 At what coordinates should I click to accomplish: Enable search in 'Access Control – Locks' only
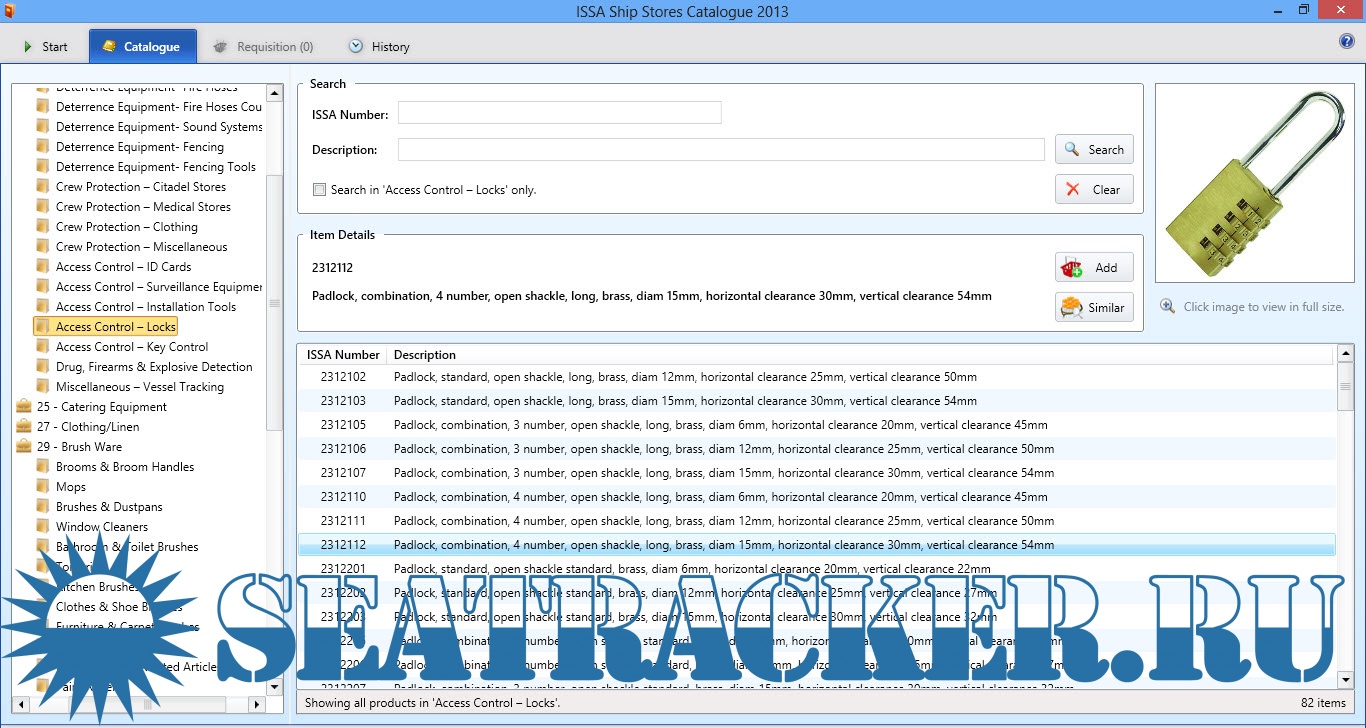coord(319,189)
